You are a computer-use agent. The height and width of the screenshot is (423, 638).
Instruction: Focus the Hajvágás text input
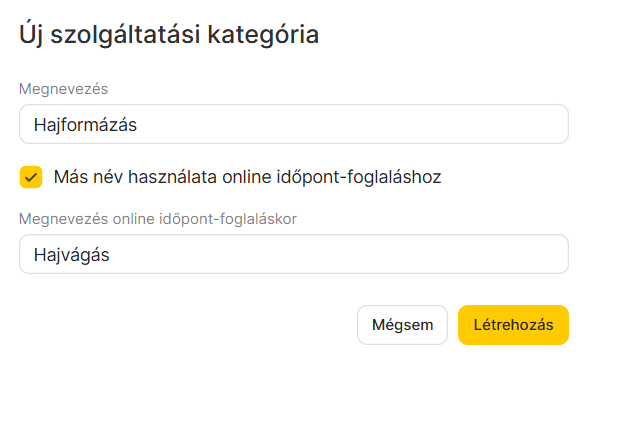(x=294, y=255)
